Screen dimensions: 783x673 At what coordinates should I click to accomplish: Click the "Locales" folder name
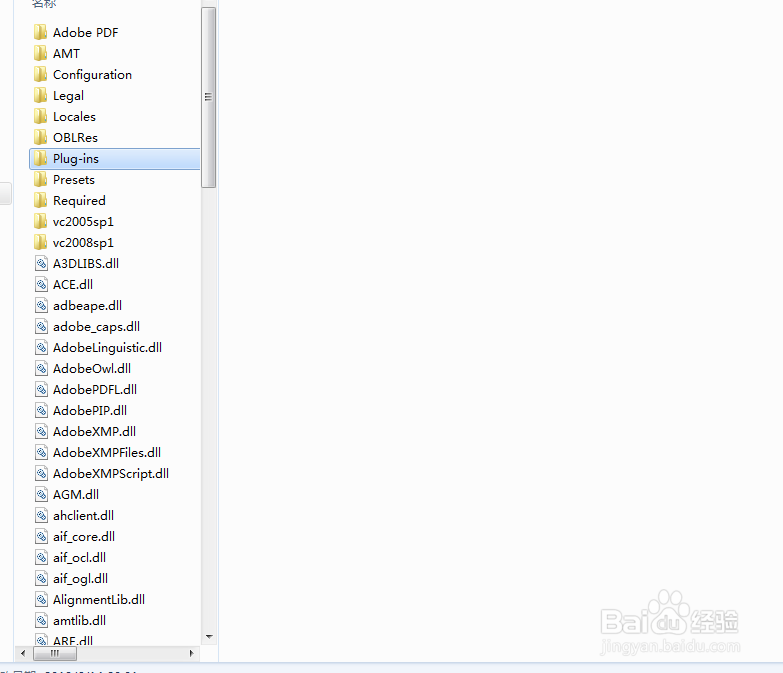point(74,116)
